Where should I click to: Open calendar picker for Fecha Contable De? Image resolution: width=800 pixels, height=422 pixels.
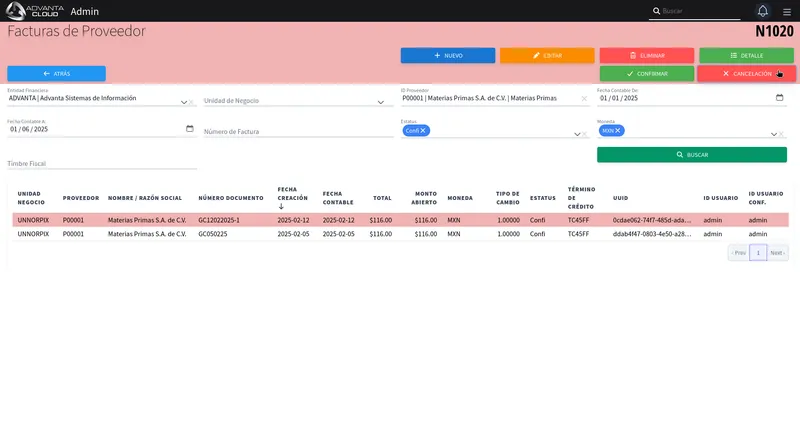click(779, 97)
